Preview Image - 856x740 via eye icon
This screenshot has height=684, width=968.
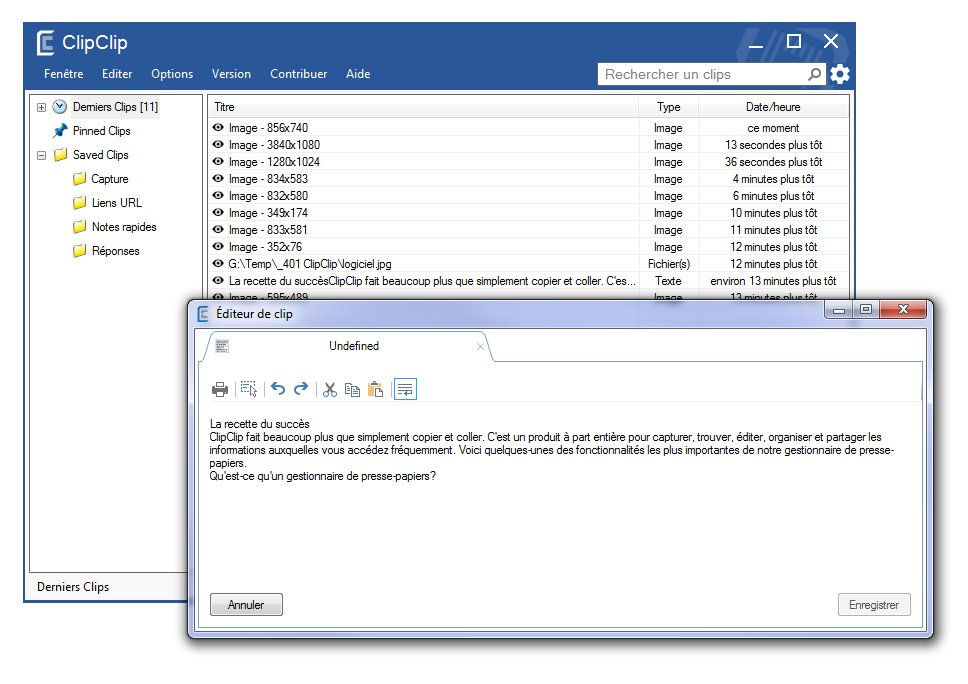(x=218, y=127)
